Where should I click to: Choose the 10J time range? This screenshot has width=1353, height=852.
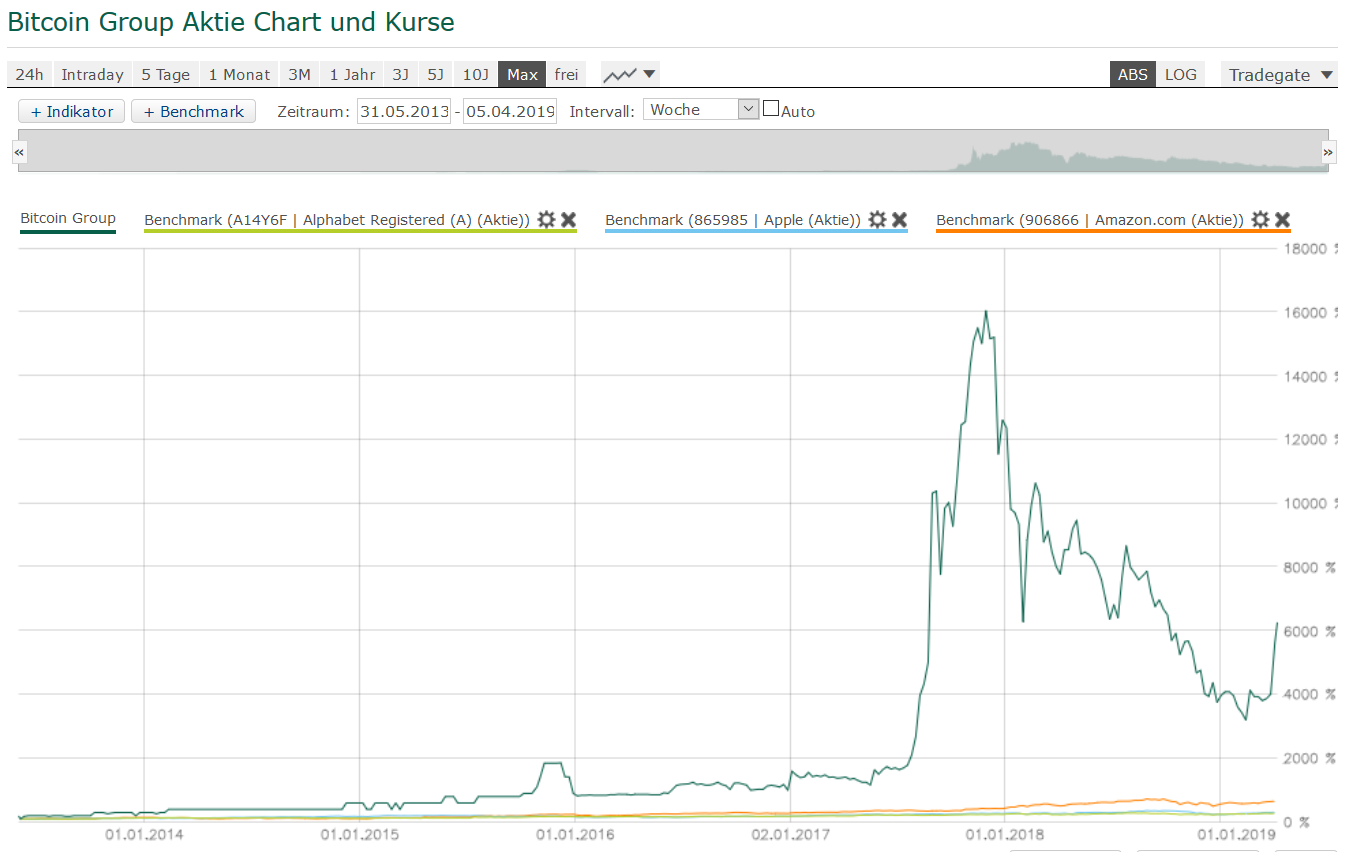tap(475, 74)
